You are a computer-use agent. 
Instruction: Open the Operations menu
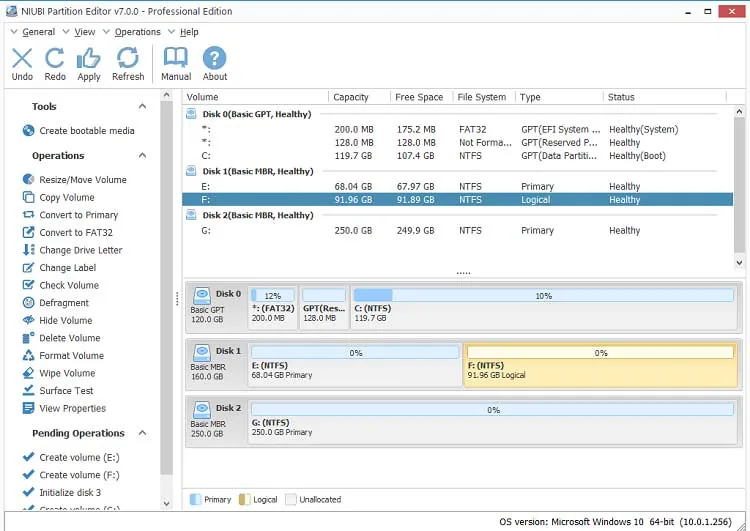pos(137,32)
